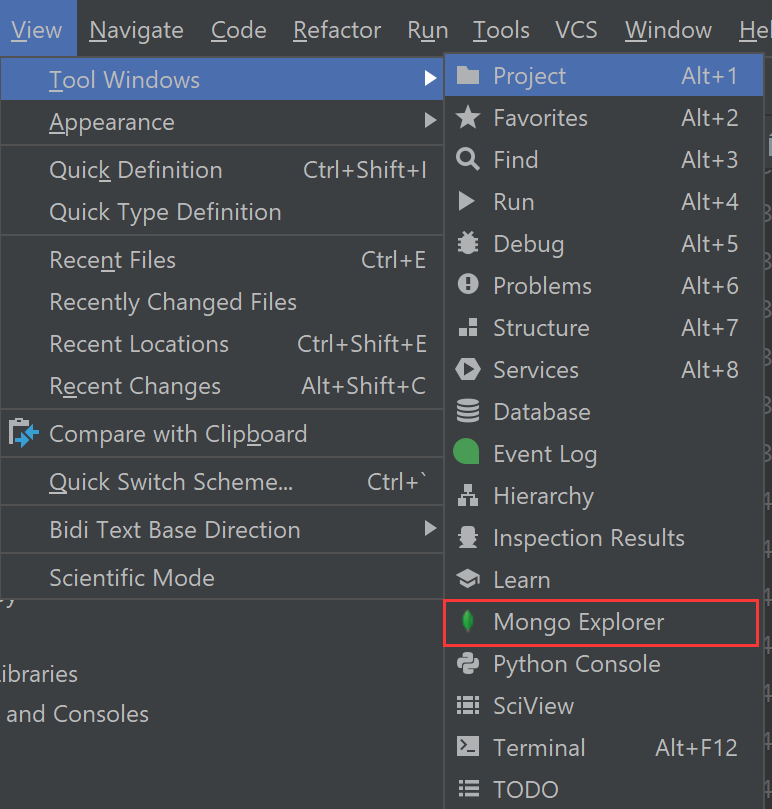772x809 pixels.
Task: Click the Python Console icon
Action: click(x=466, y=663)
